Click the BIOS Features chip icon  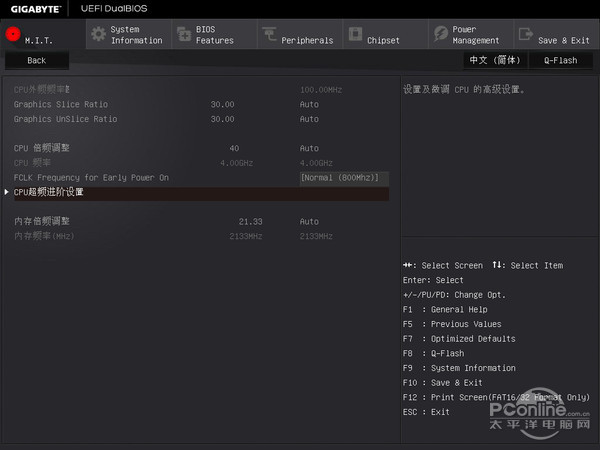[184, 34]
